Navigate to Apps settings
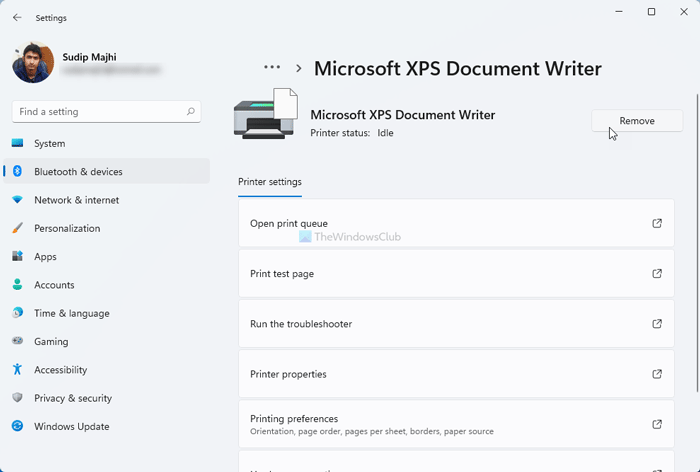 (106, 256)
